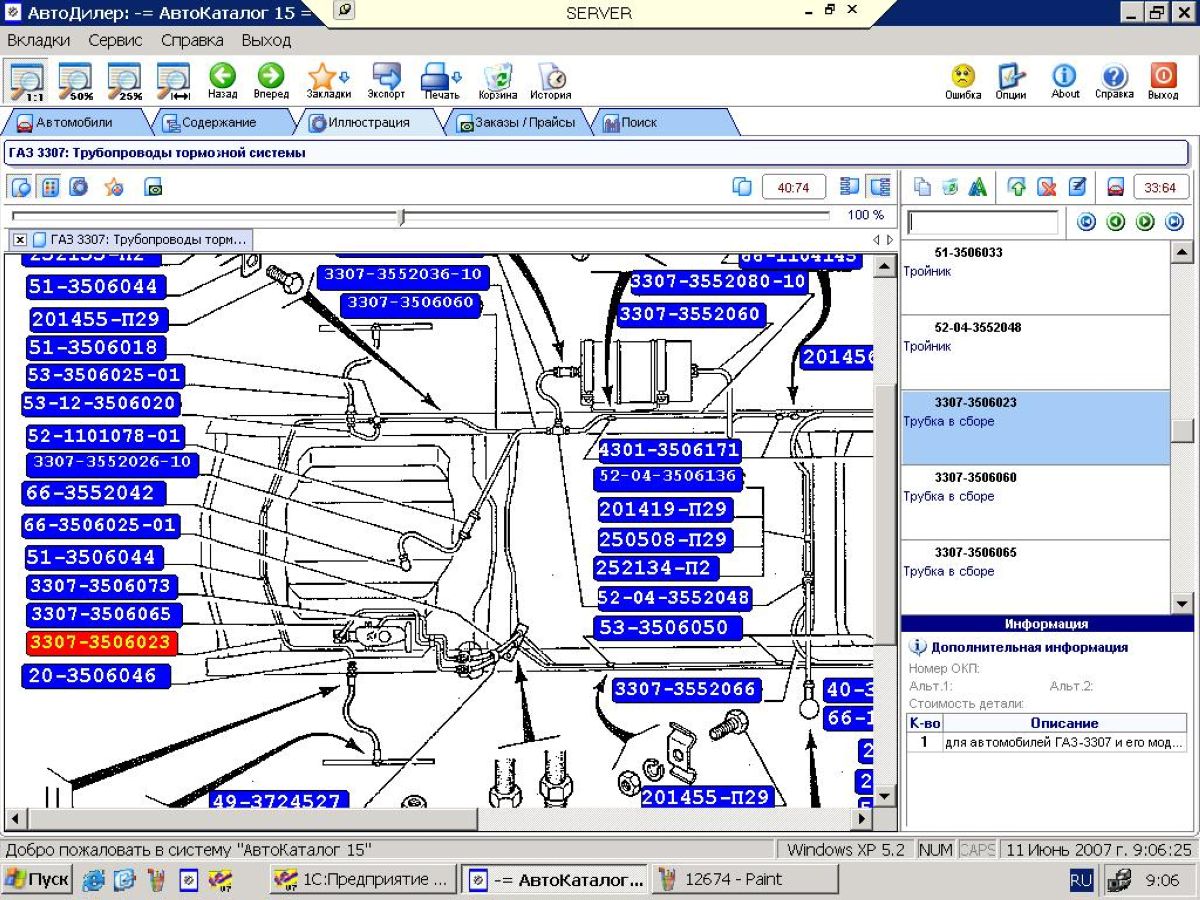
Task: Click the edit note icon in parts panel
Action: pos(1076,187)
